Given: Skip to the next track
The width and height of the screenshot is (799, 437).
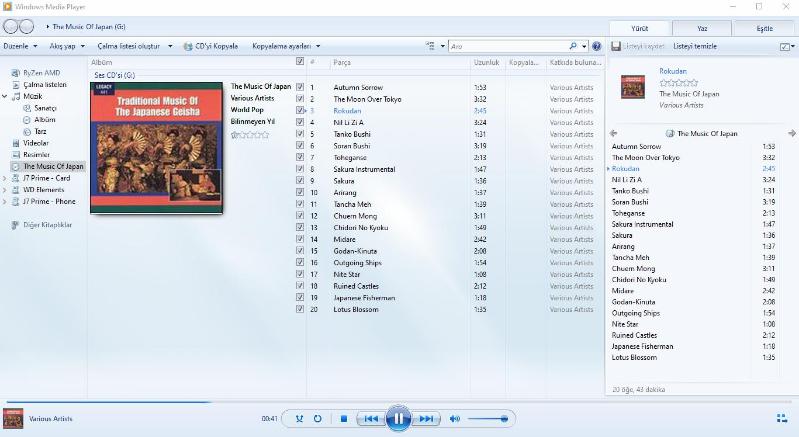Looking at the screenshot, I should coord(426,419).
